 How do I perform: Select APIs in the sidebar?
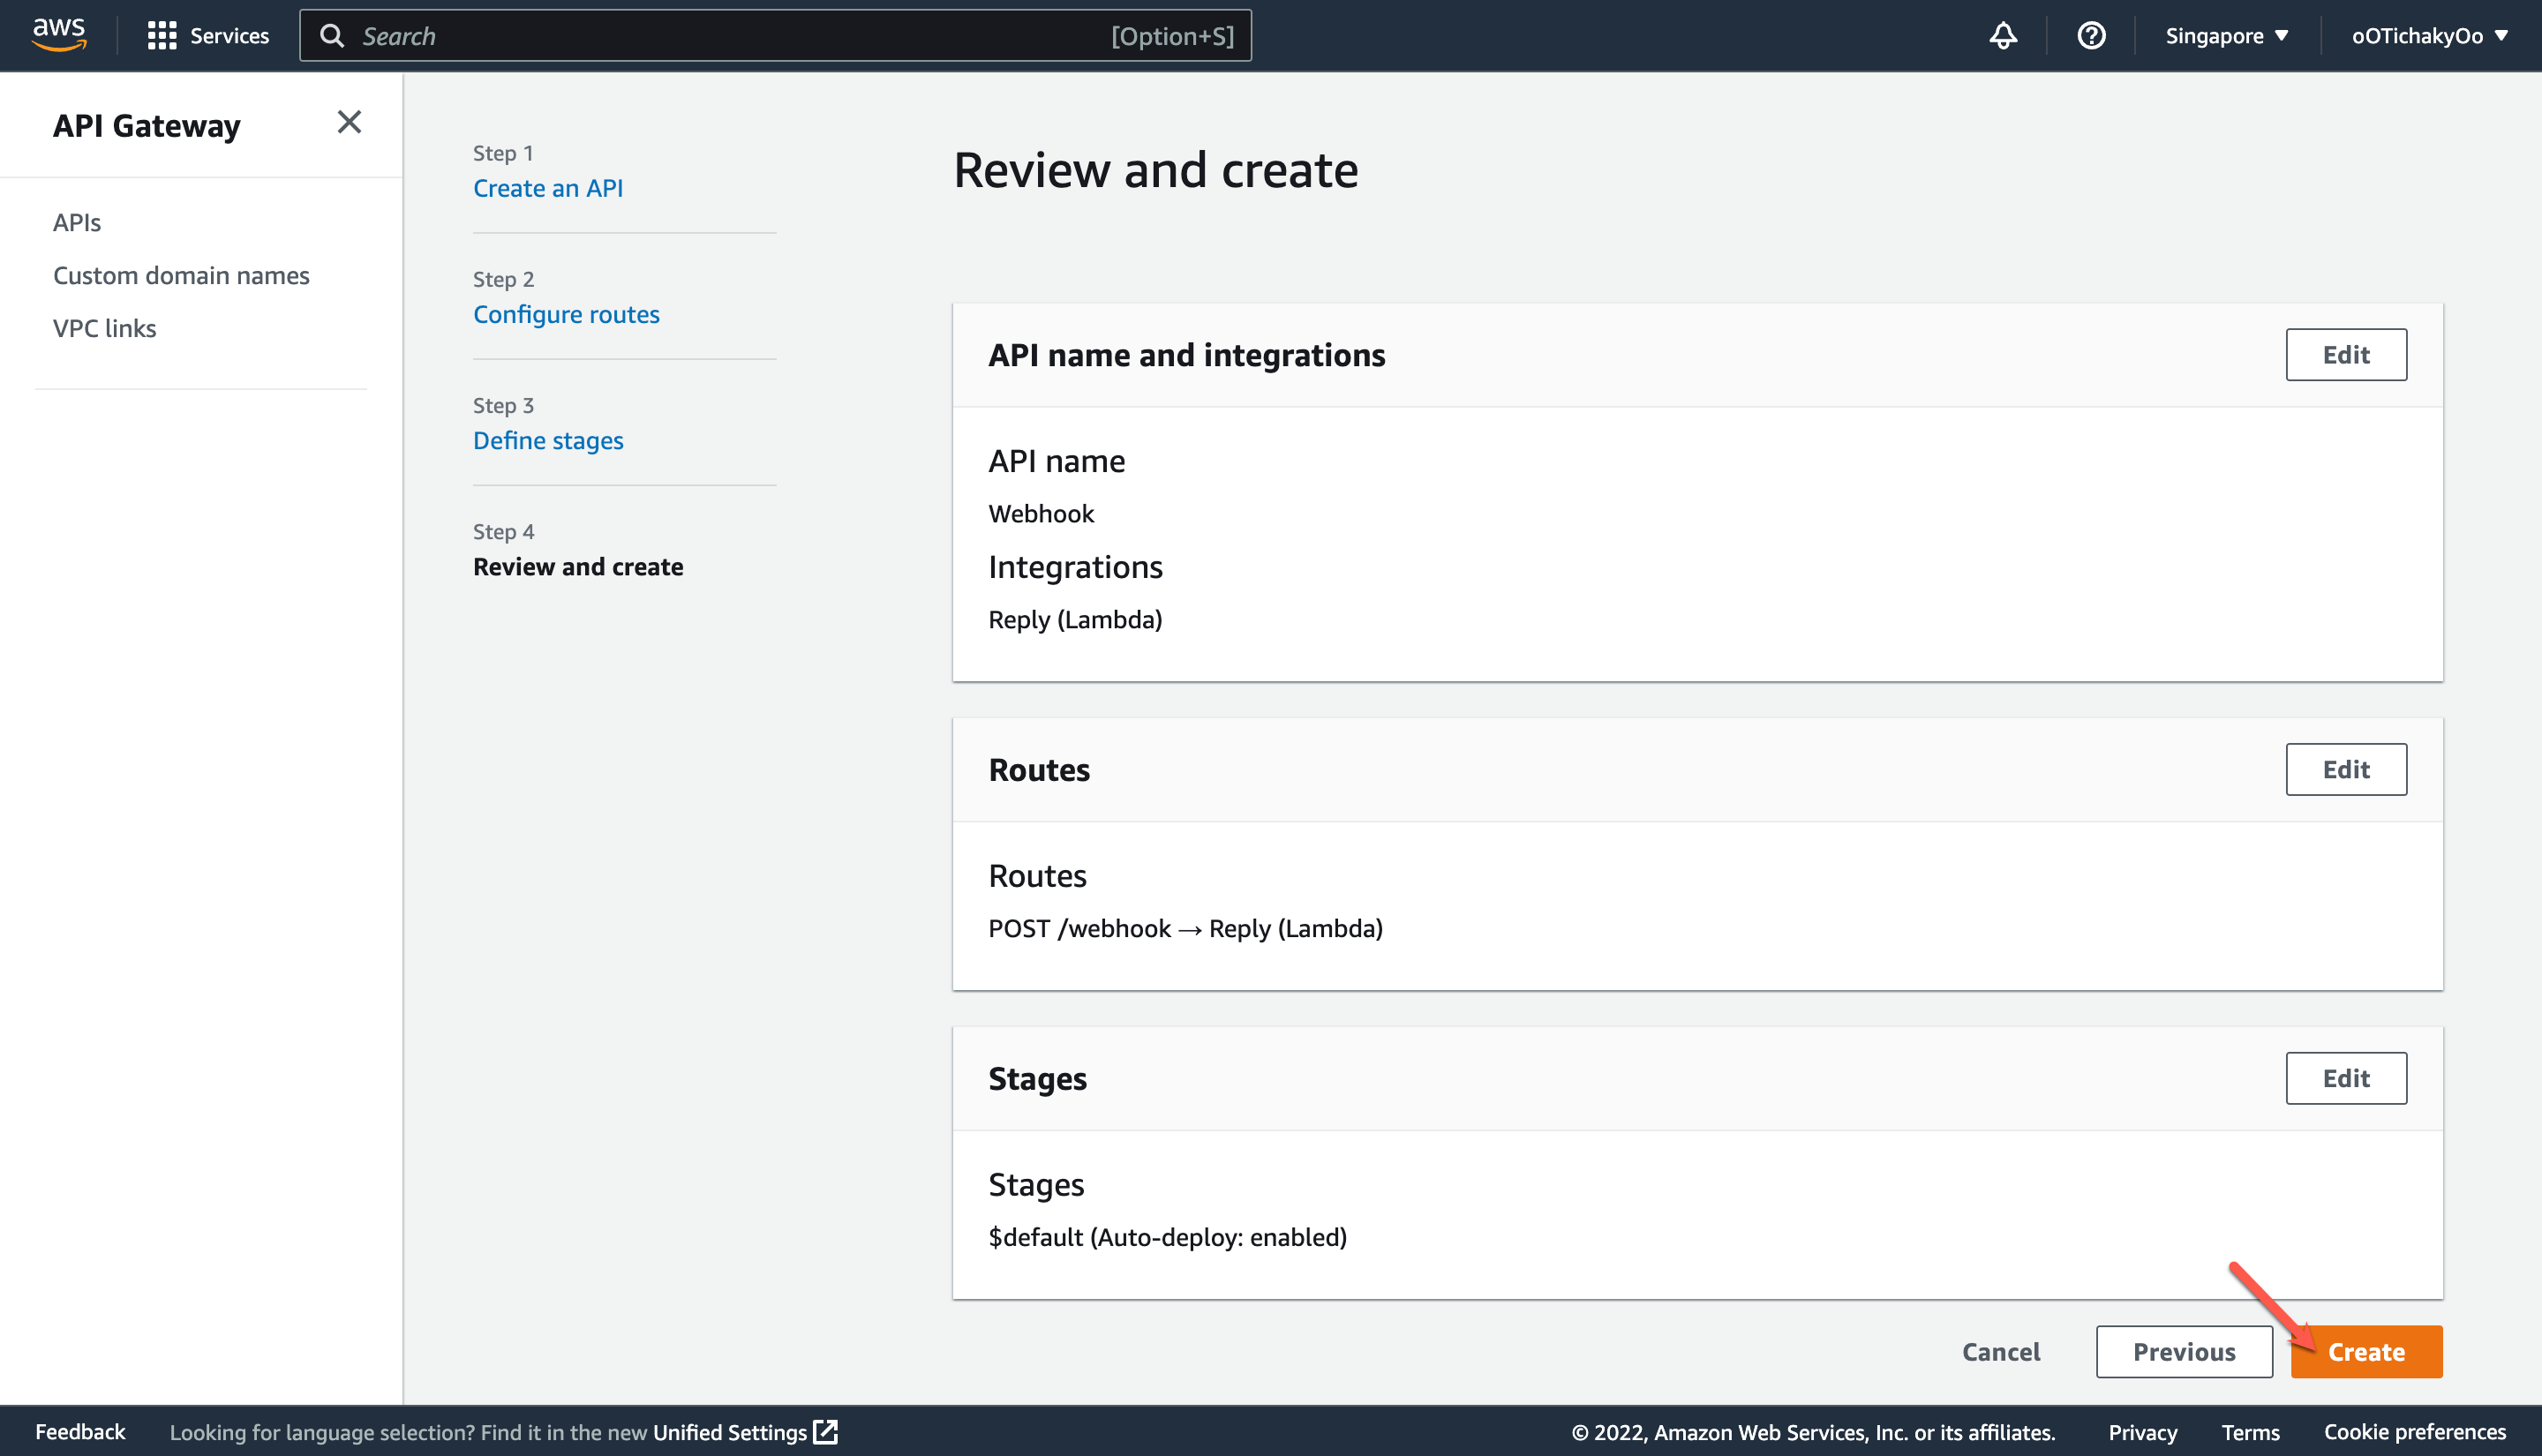point(76,222)
